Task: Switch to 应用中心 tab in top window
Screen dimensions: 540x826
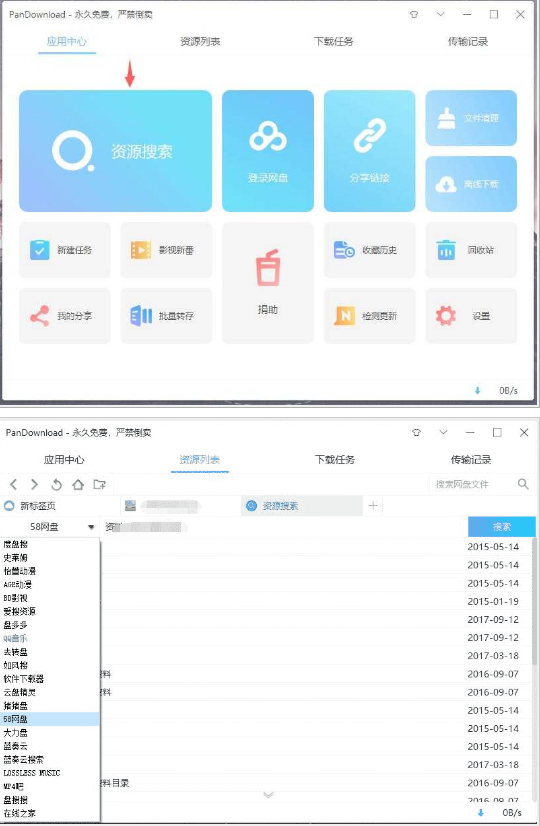Action: pyautogui.click(x=66, y=42)
